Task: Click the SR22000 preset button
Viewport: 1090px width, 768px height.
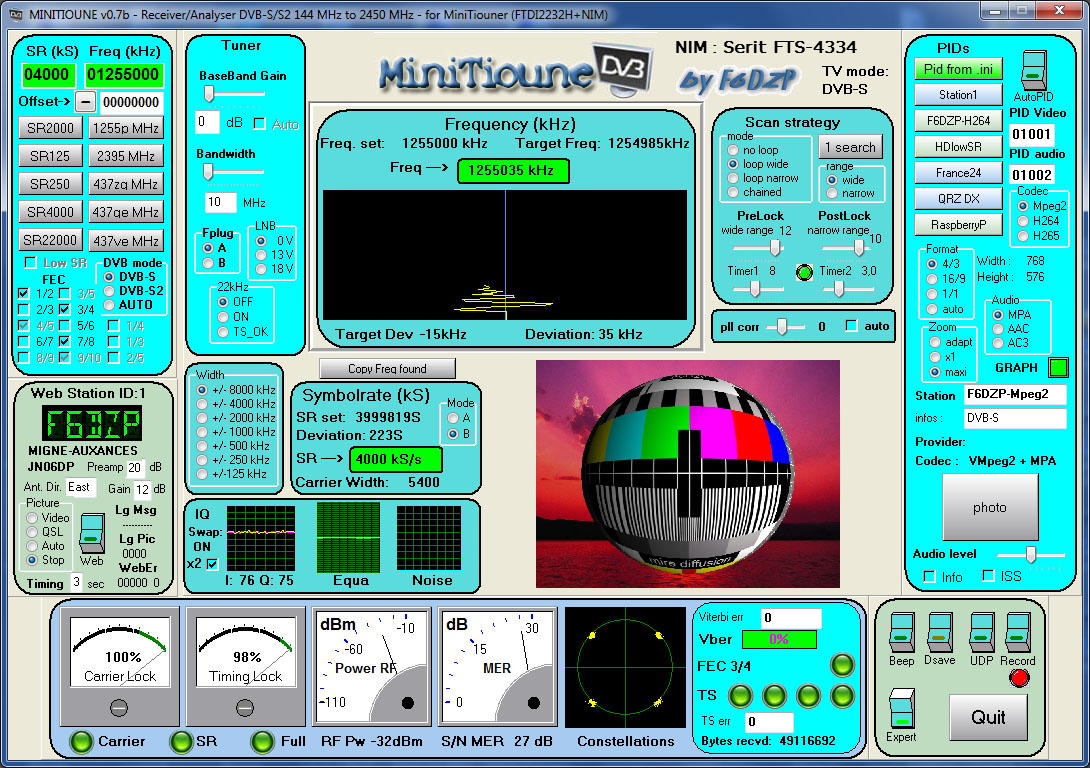Action: pyautogui.click(x=50, y=240)
